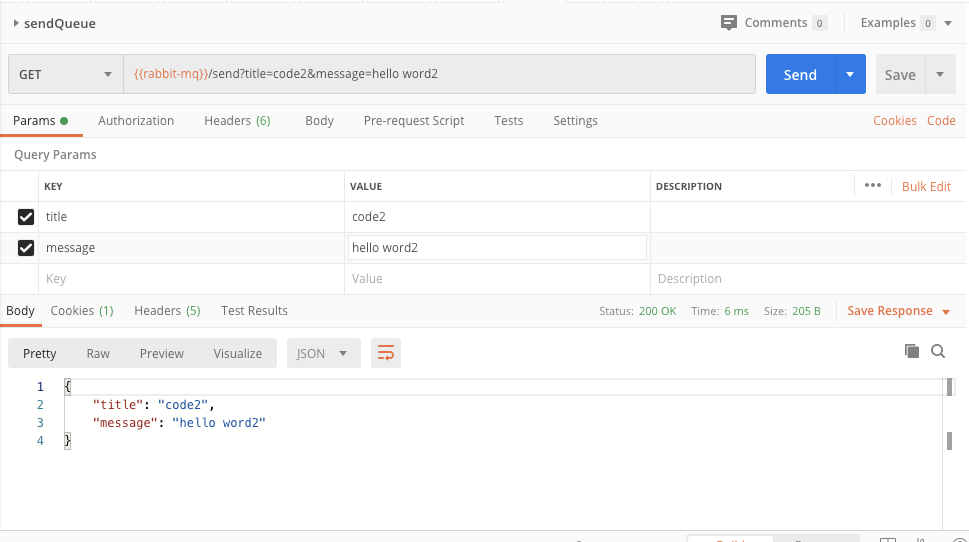Toggle the line wrap icon
Screen dimensions: 969x542
click(x=386, y=354)
